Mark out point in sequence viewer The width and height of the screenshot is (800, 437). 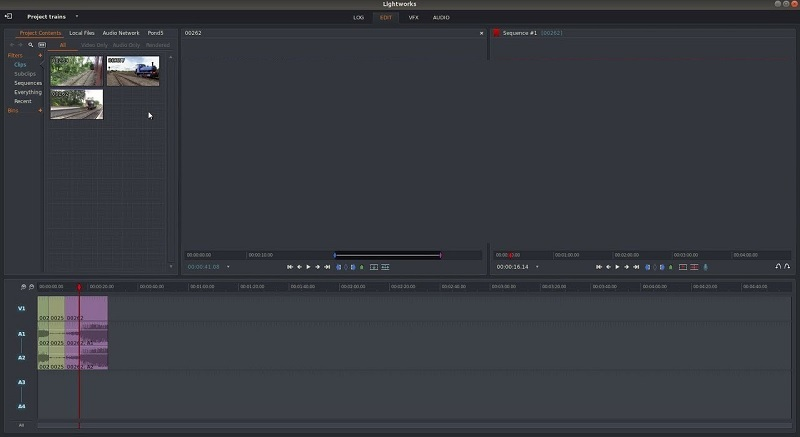[x=662, y=267]
